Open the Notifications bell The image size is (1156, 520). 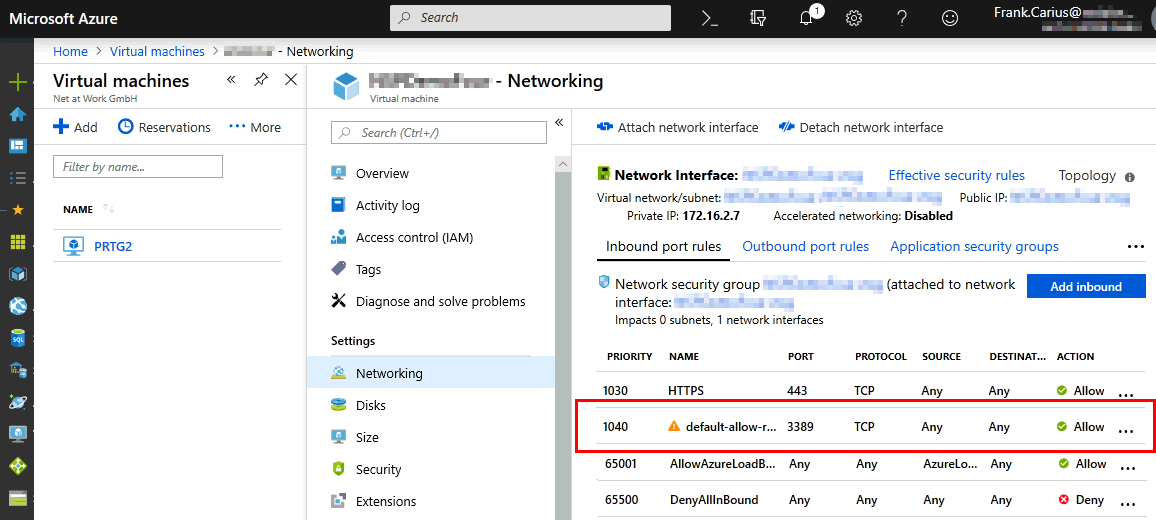click(x=807, y=18)
